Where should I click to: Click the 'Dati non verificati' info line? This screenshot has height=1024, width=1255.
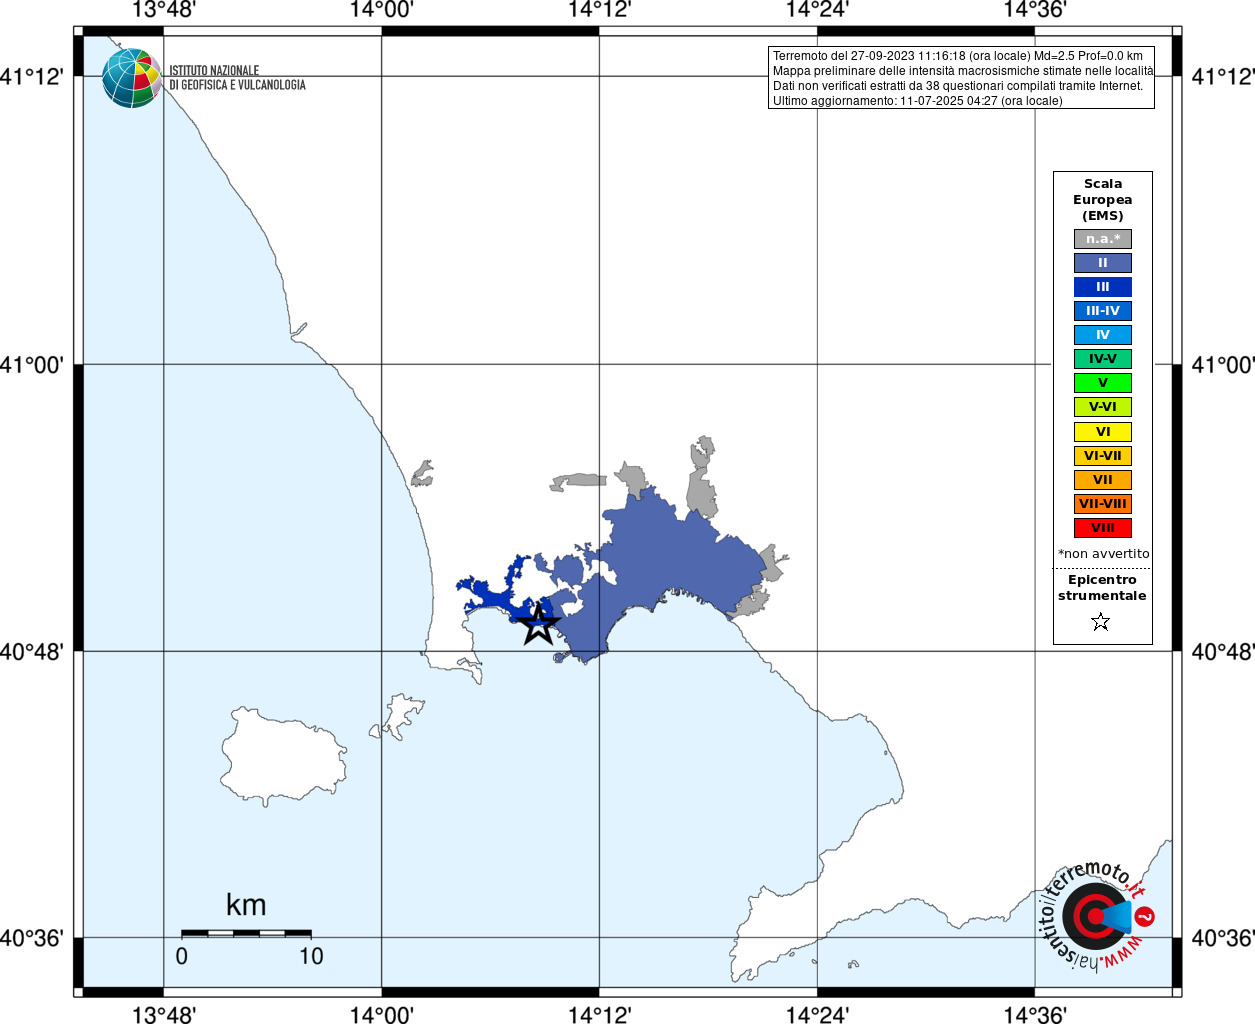coord(958,86)
